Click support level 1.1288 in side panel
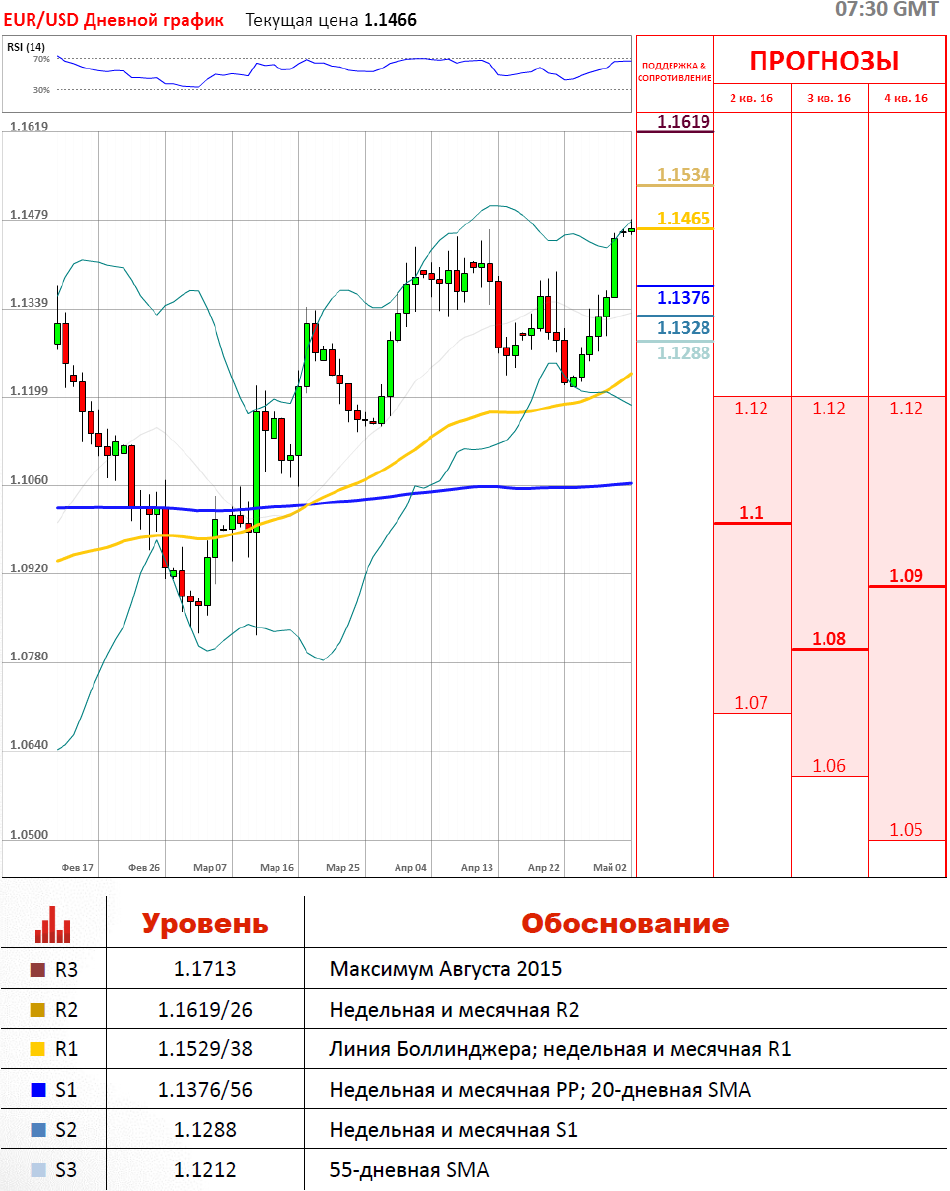 [683, 353]
